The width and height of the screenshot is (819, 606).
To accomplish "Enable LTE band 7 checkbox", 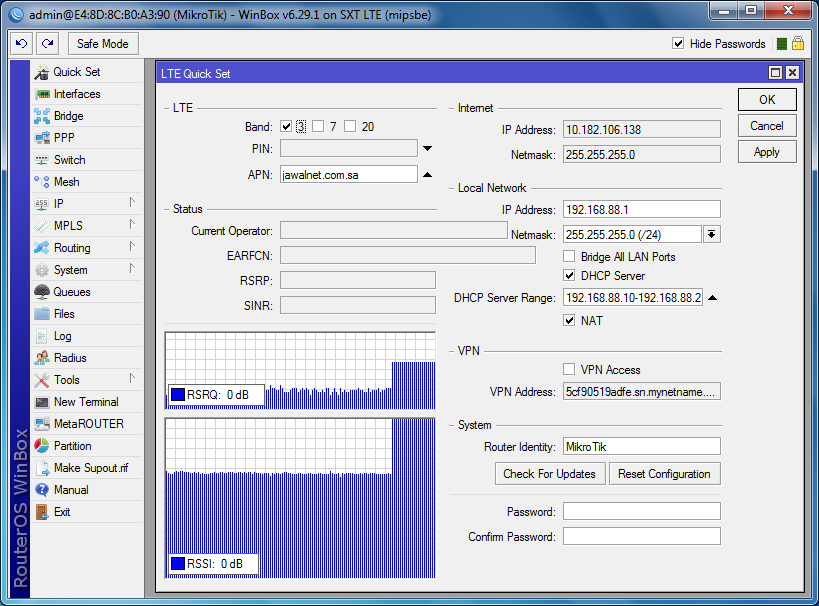I will coord(318,127).
